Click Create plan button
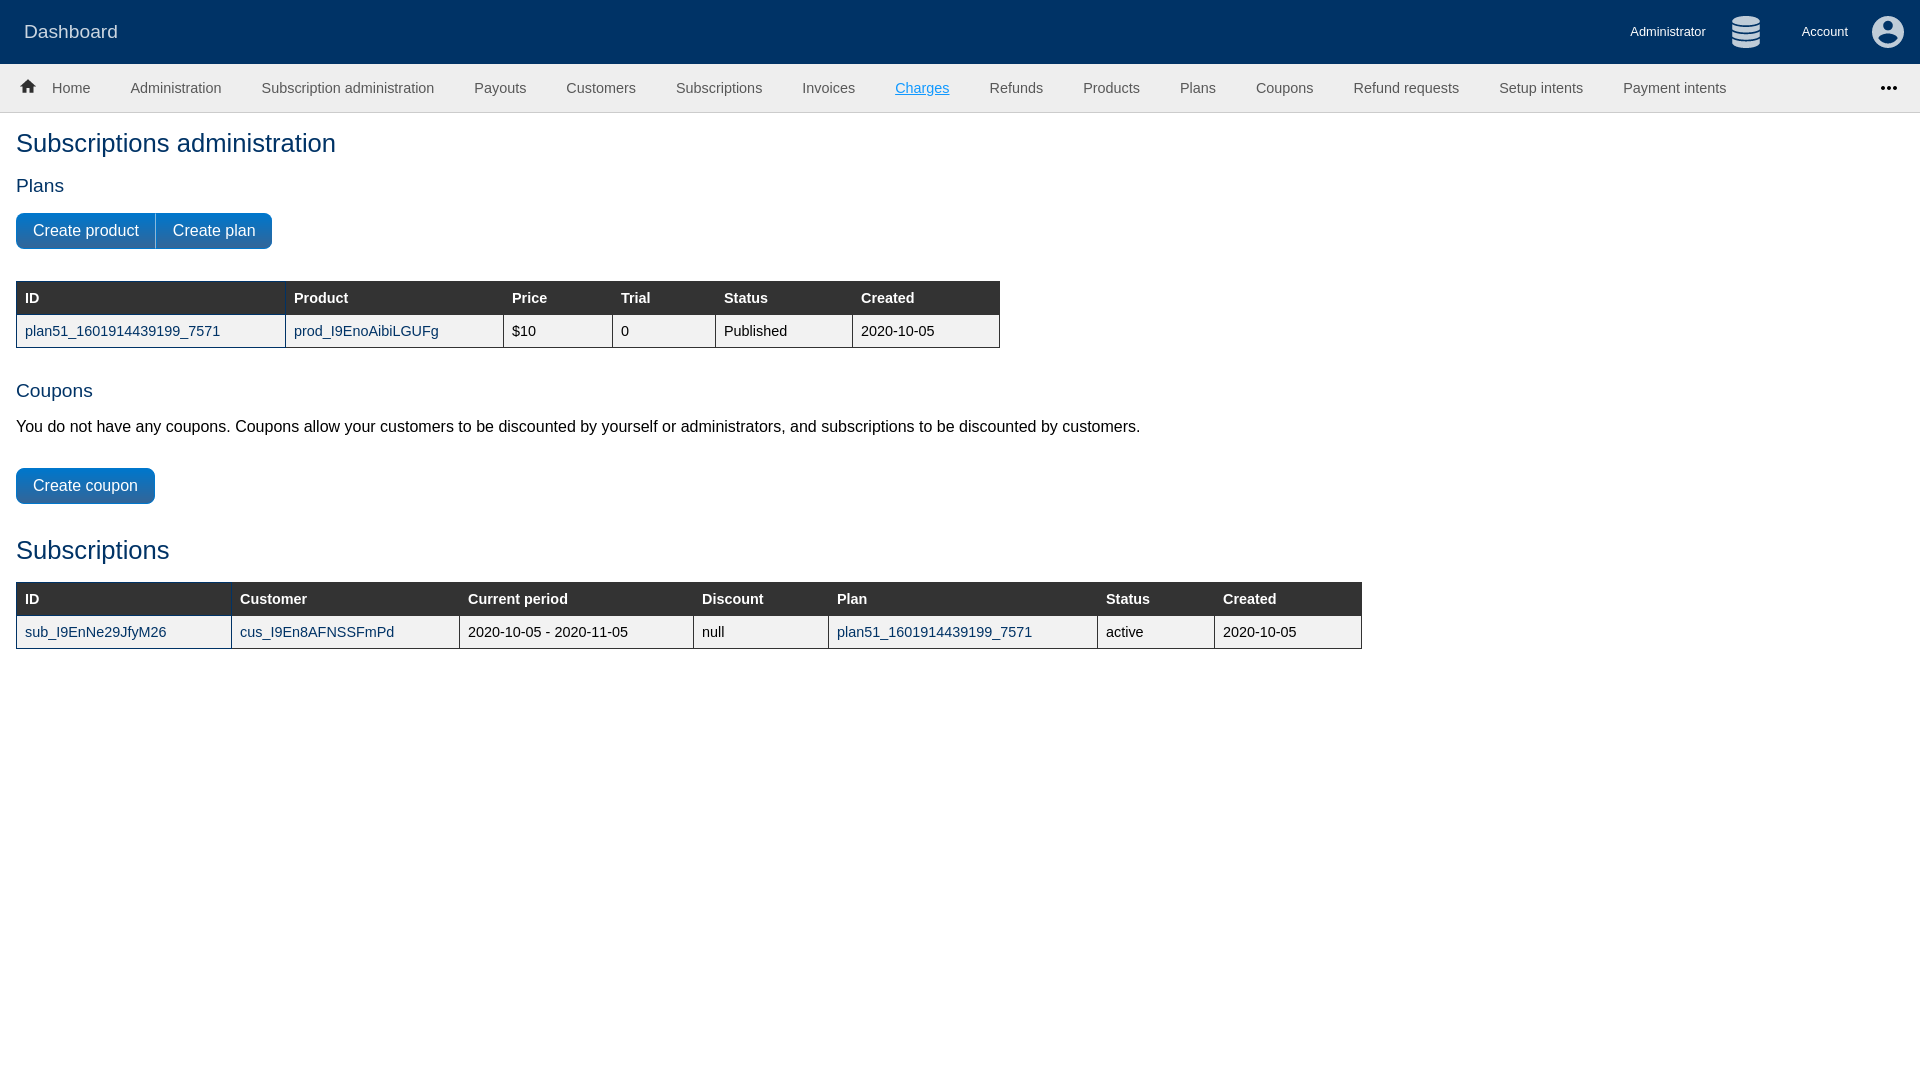 pos(214,231)
